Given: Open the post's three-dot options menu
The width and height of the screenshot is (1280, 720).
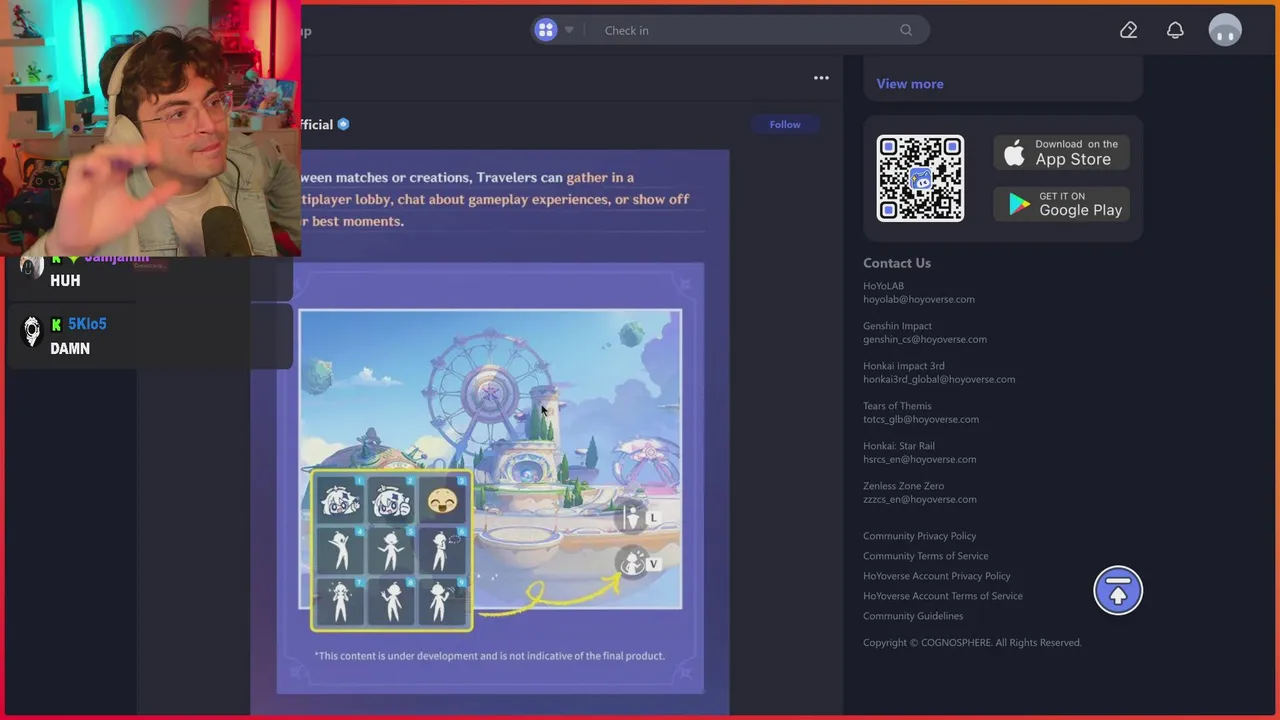Looking at the screenshot, I should click(x=821, y=78).
